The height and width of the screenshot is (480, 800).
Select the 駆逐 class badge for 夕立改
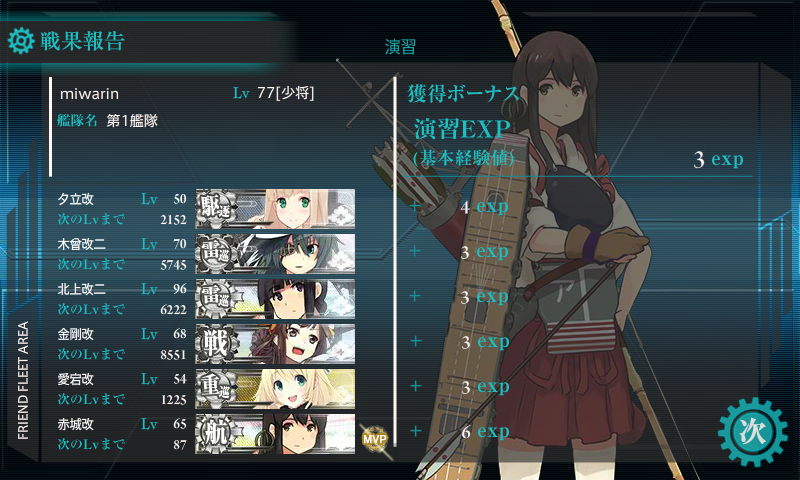216,209
